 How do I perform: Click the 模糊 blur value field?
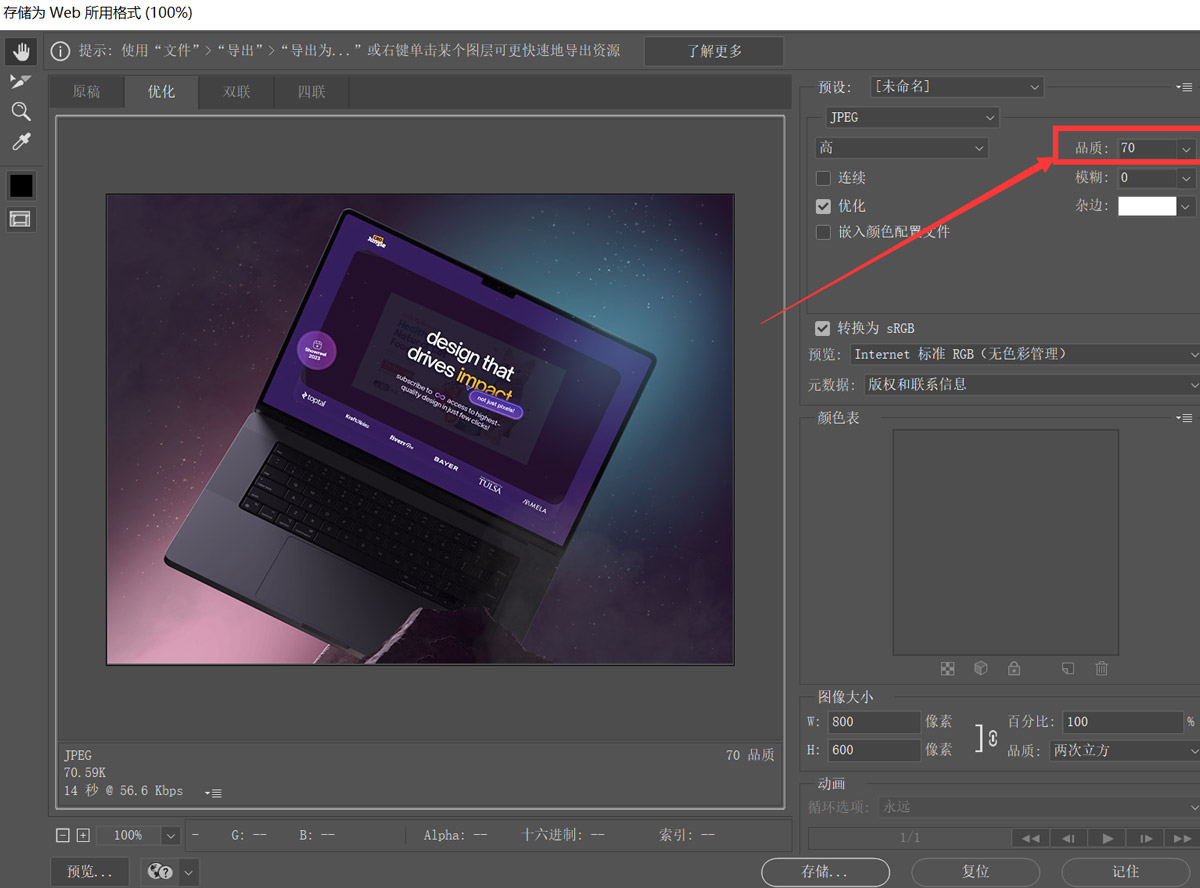click(x=1147, y=178)
